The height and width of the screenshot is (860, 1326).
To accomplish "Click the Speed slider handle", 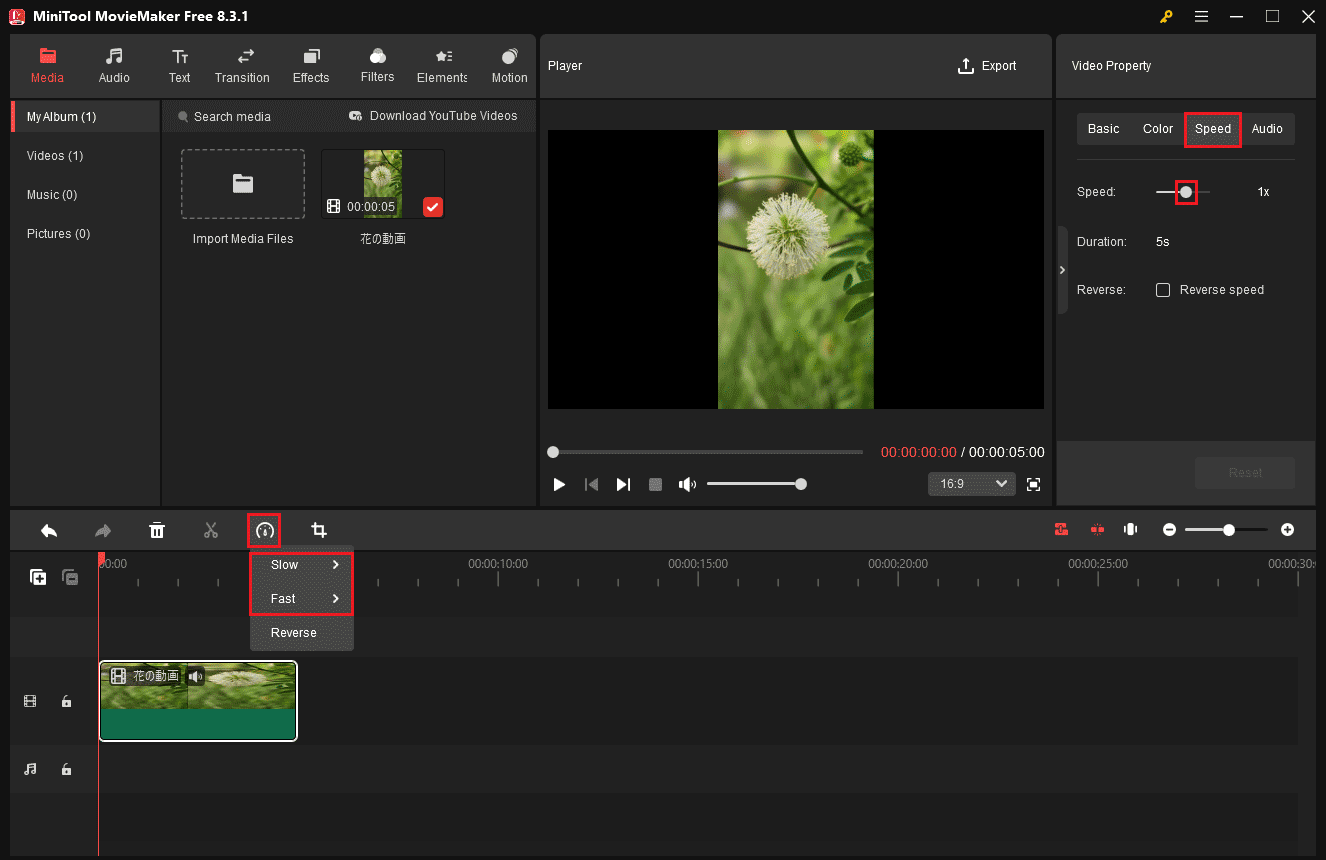I will (1186, 191).
